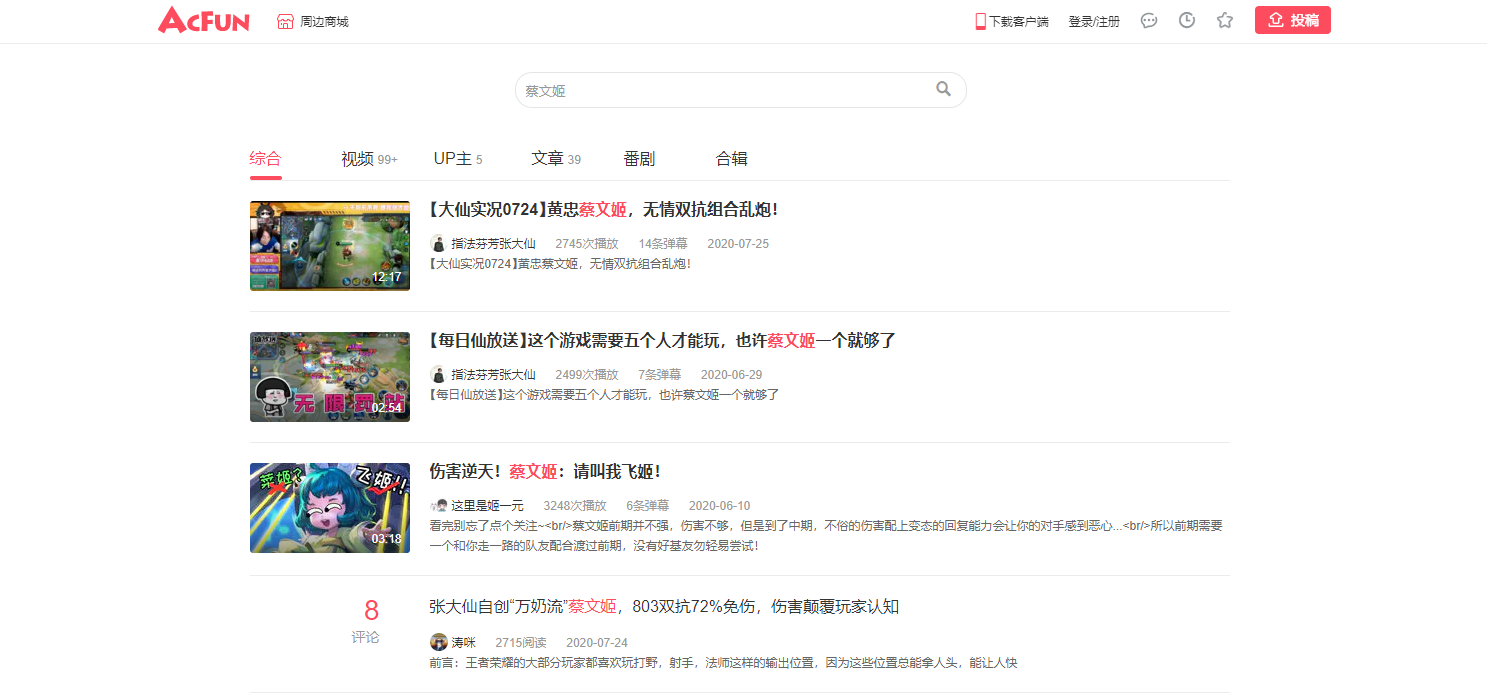Click uploader name 这里是姬一元
The image size is (1487, 693).
487,506
